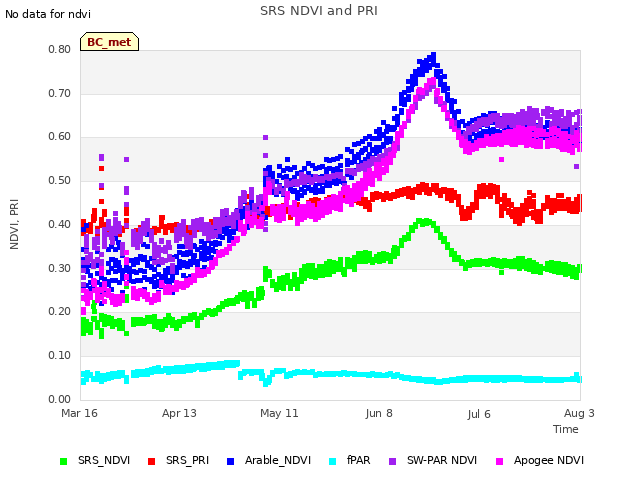The width and height of the screenshot is (640, 480).
Task: Click the isolated purple outlier point above May 11
Action: [x=265, y=138]
